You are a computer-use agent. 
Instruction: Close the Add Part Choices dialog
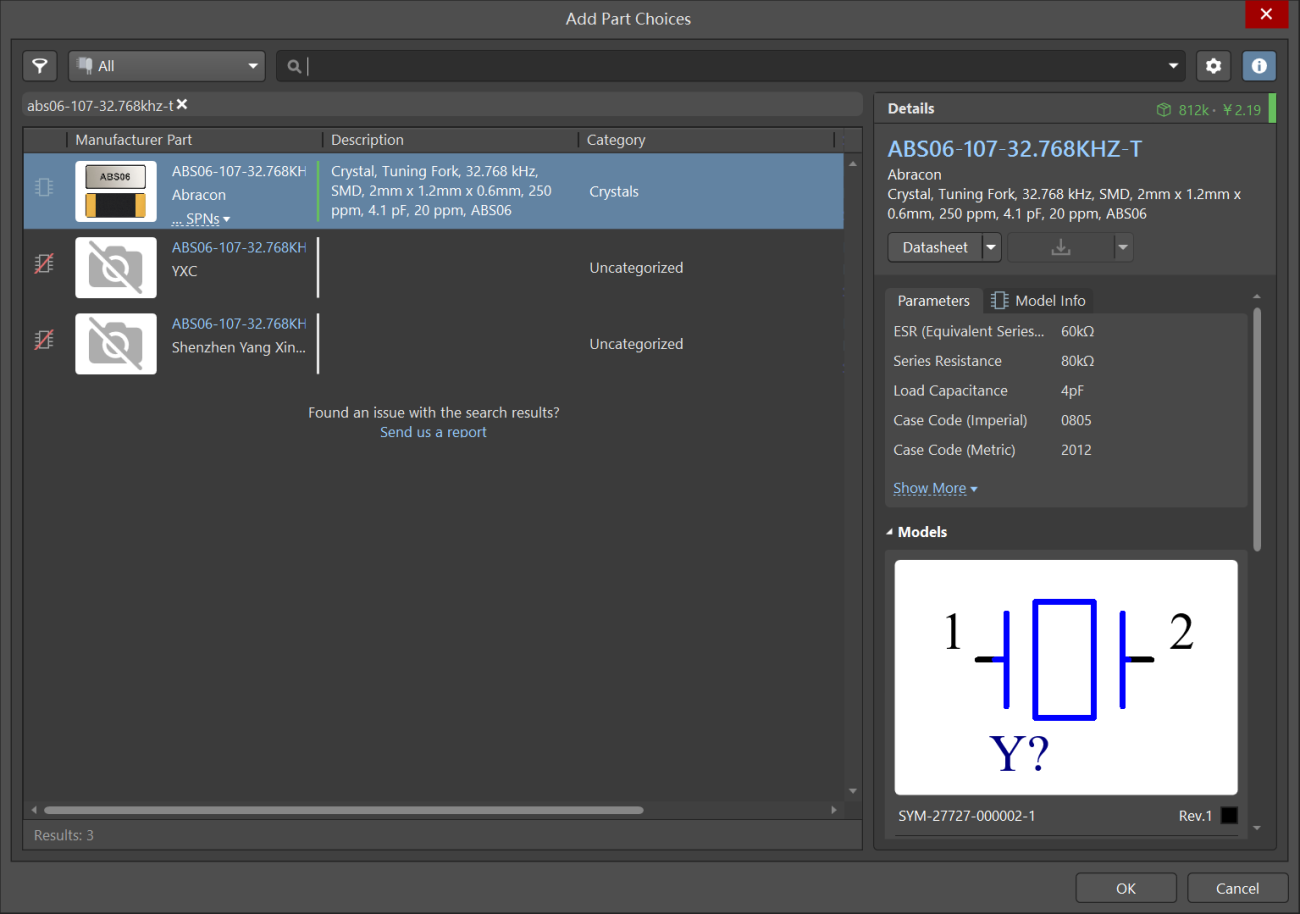tap(1266, 14)
